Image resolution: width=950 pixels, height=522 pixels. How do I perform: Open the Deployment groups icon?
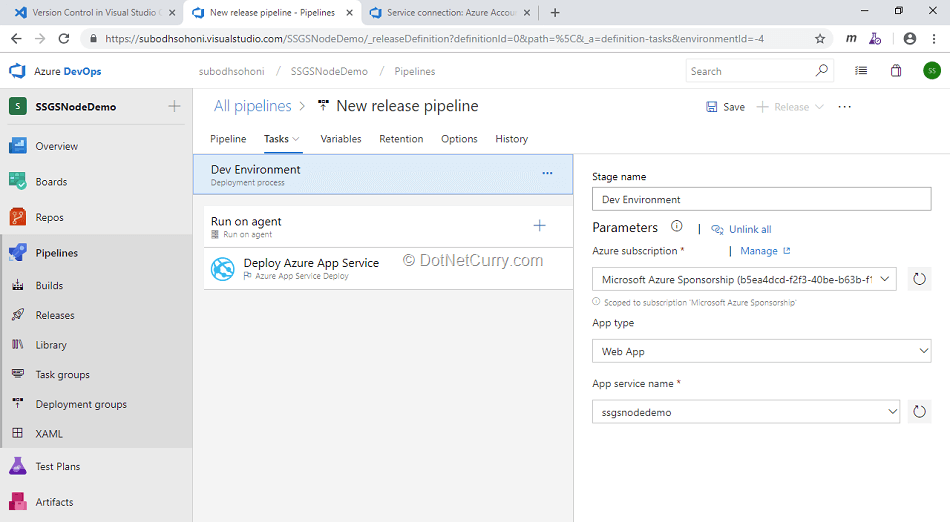[18, 404]
